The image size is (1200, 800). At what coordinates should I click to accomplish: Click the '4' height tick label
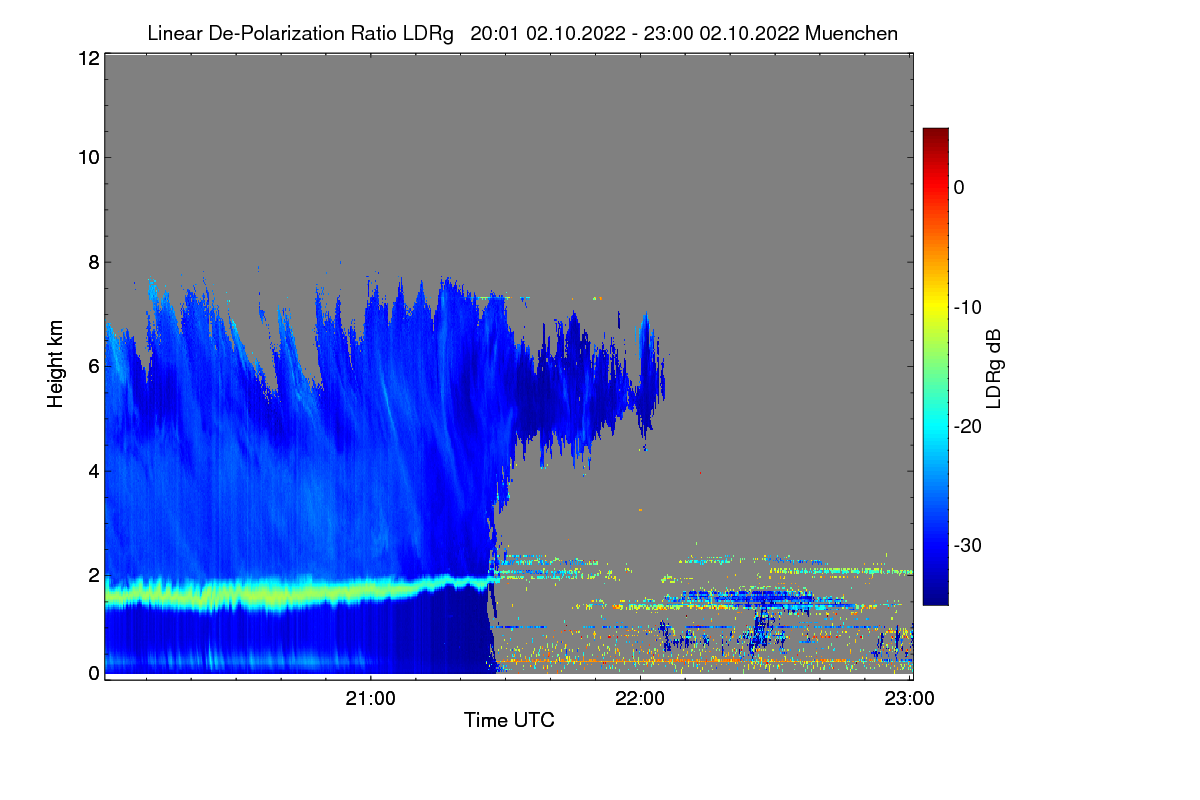coord(92,470)
